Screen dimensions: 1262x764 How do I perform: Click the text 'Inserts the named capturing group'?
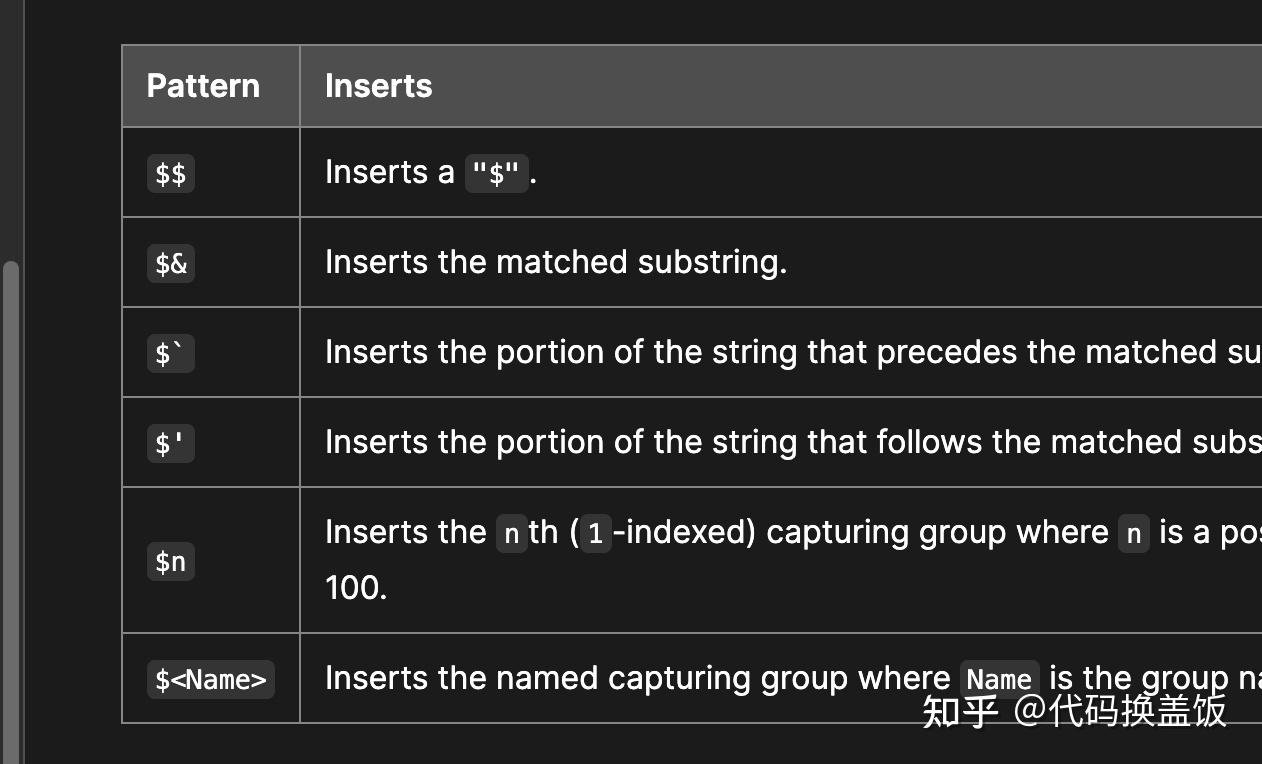pos(637,678)
